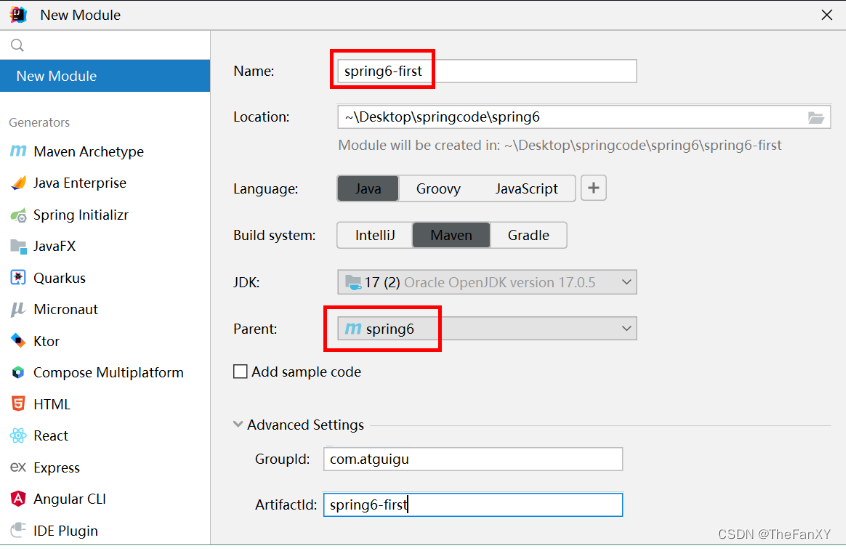Image resolution: width=846 pixels, height=549 pixels.
Task: Close the New Module dialog
Action: pos(827,15)
